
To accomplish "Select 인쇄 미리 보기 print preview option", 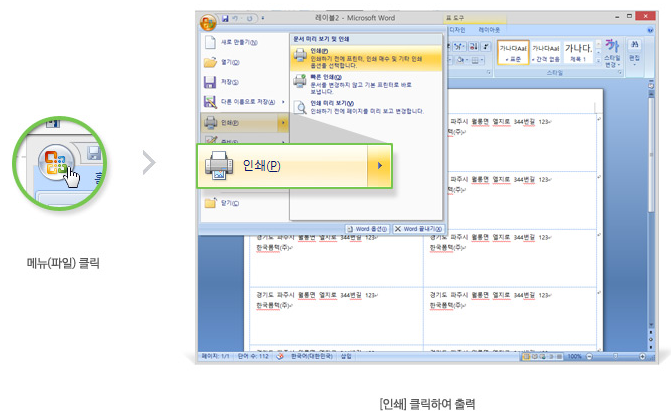I will click(x=366, y=107).
